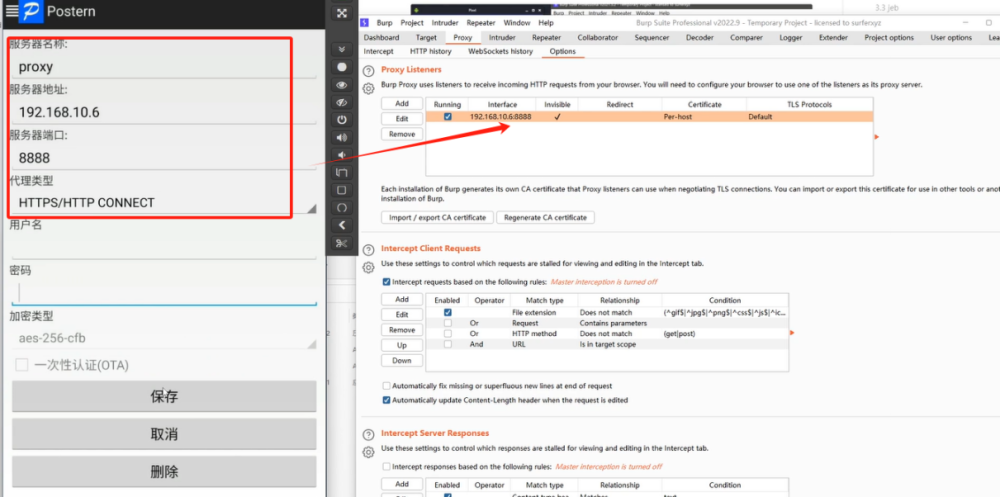1000x497 pixels.
Task: Open gear options for Intercept Client Requests
Action: [x=368, y=267]
